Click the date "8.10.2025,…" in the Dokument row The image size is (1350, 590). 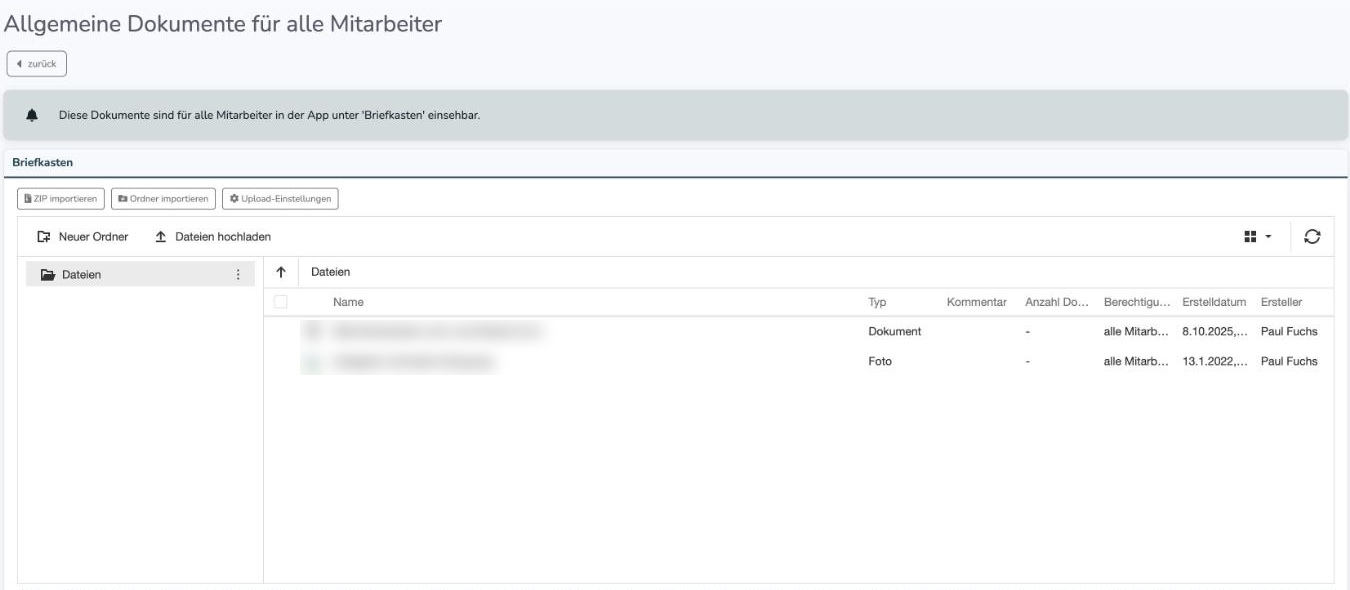pos(1214,332)
